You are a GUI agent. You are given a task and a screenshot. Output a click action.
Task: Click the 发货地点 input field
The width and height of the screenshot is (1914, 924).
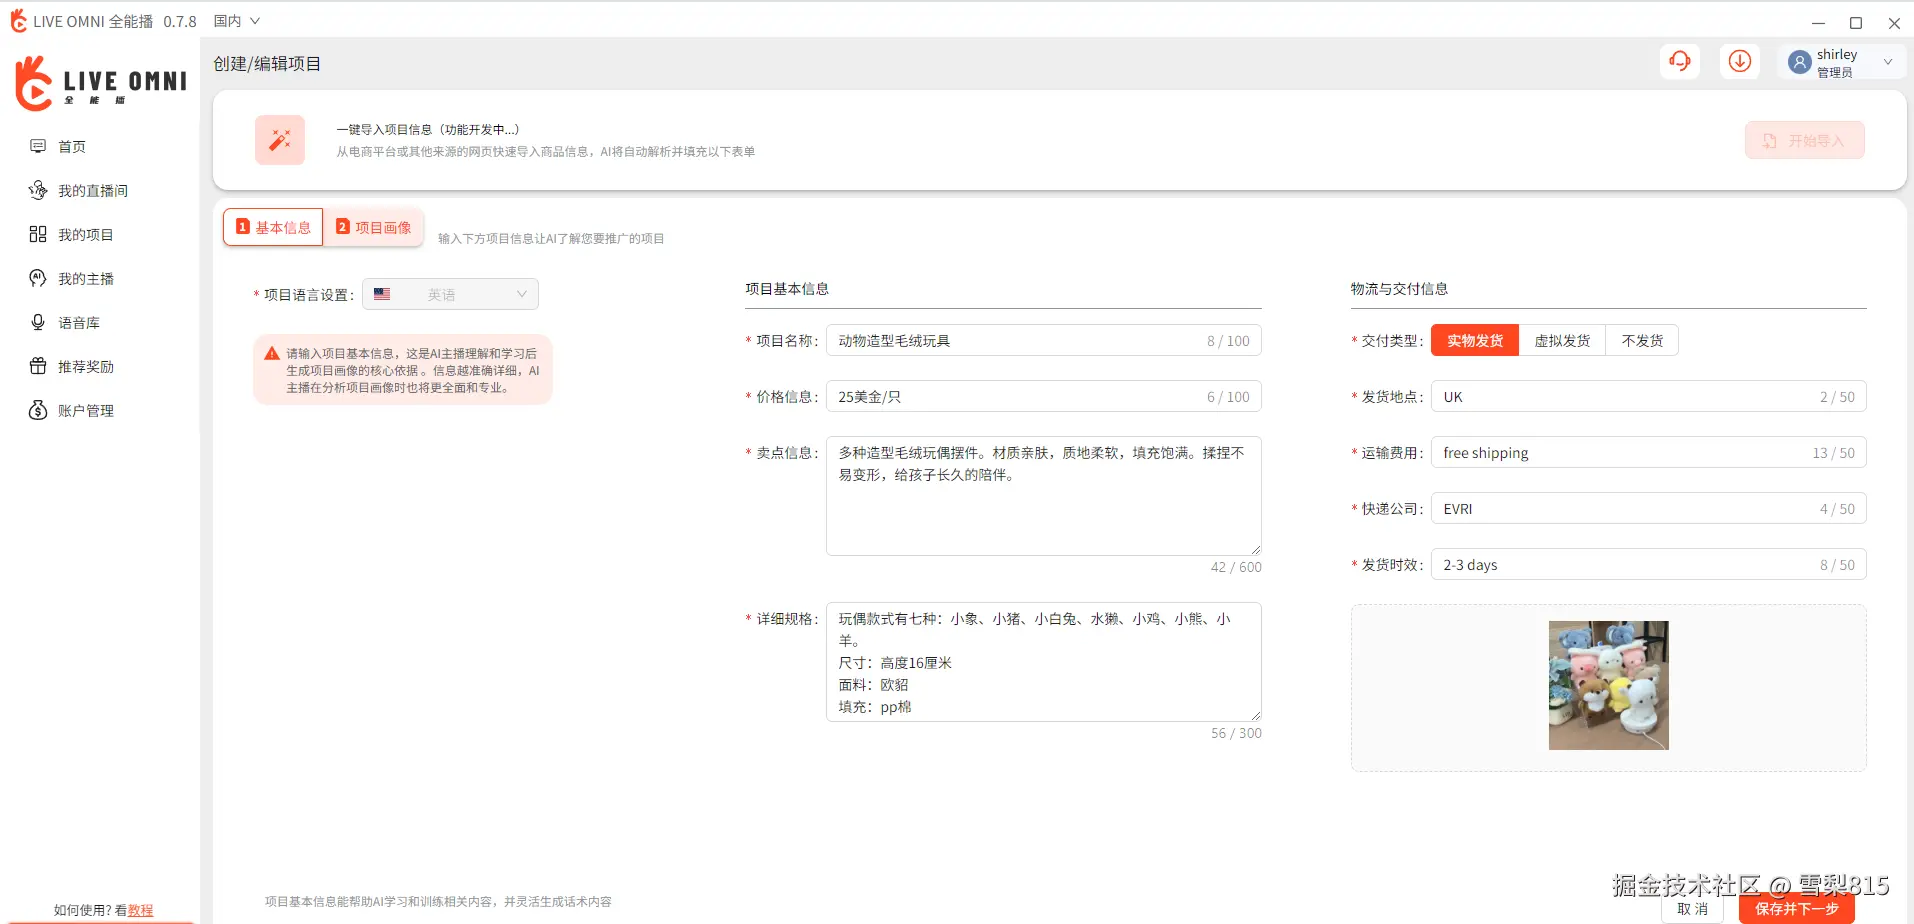(1649, 397)
